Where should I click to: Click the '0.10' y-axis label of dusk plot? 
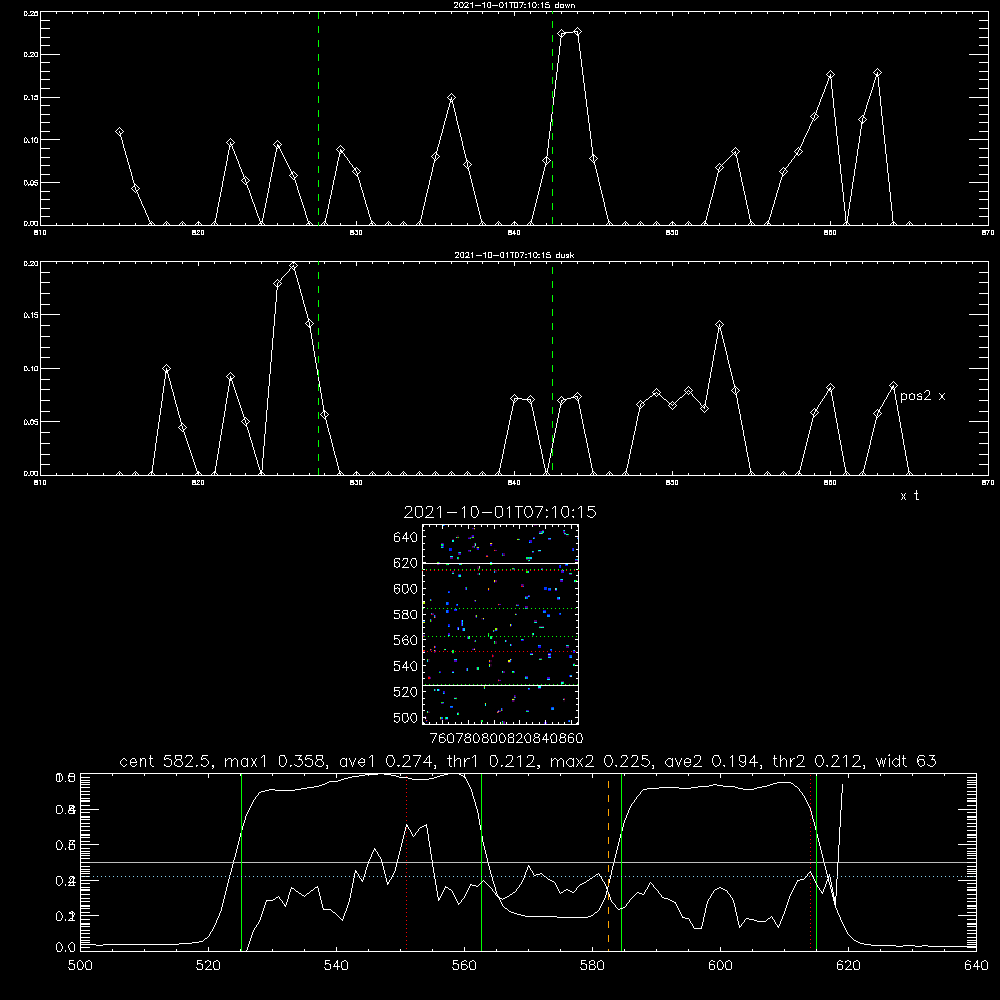pos(31,369)
